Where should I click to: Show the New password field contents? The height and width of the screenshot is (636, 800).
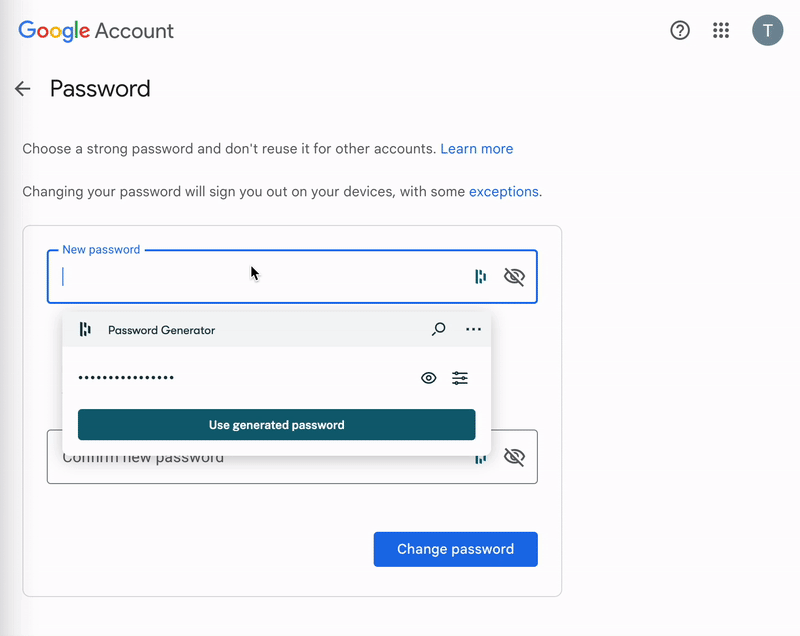click(514, 276)
